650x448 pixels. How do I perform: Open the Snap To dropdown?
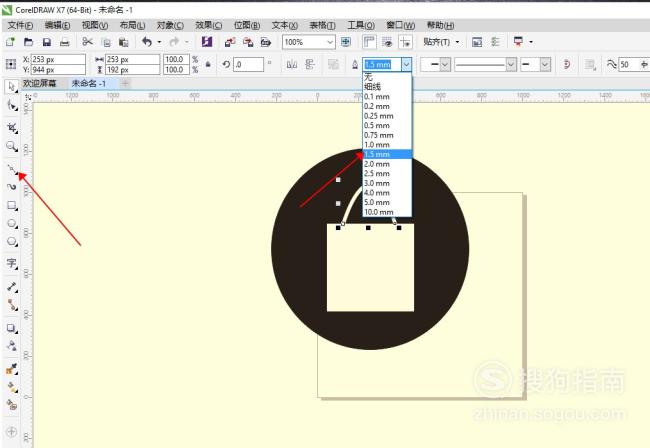[442, 42]
